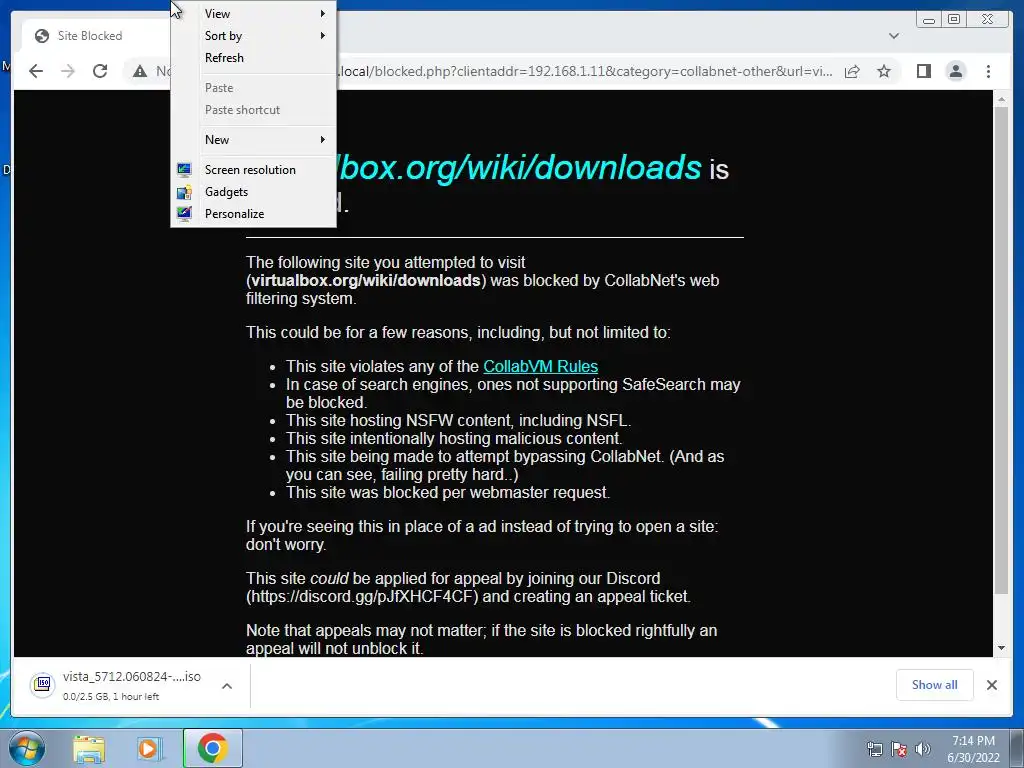The image size is (1024, 768).
Task: Switch to the Site Blocked tab
Action: (x=95, y=36)
